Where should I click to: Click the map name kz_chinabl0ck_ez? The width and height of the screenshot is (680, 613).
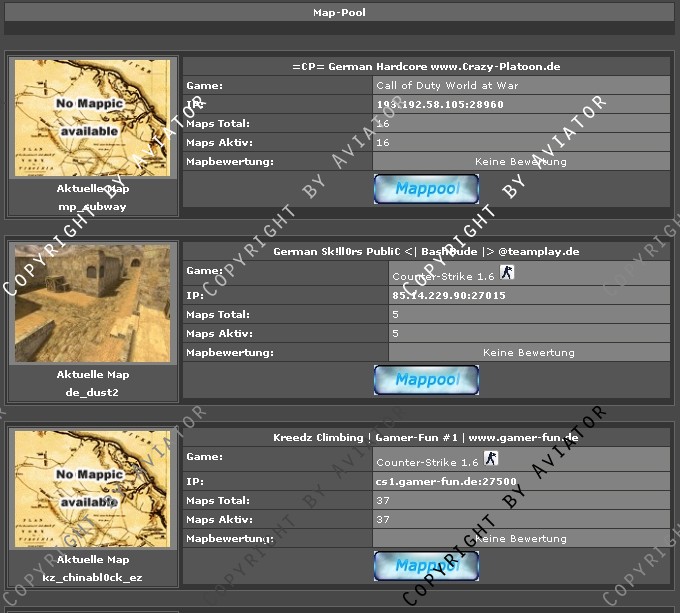(92, 578)
